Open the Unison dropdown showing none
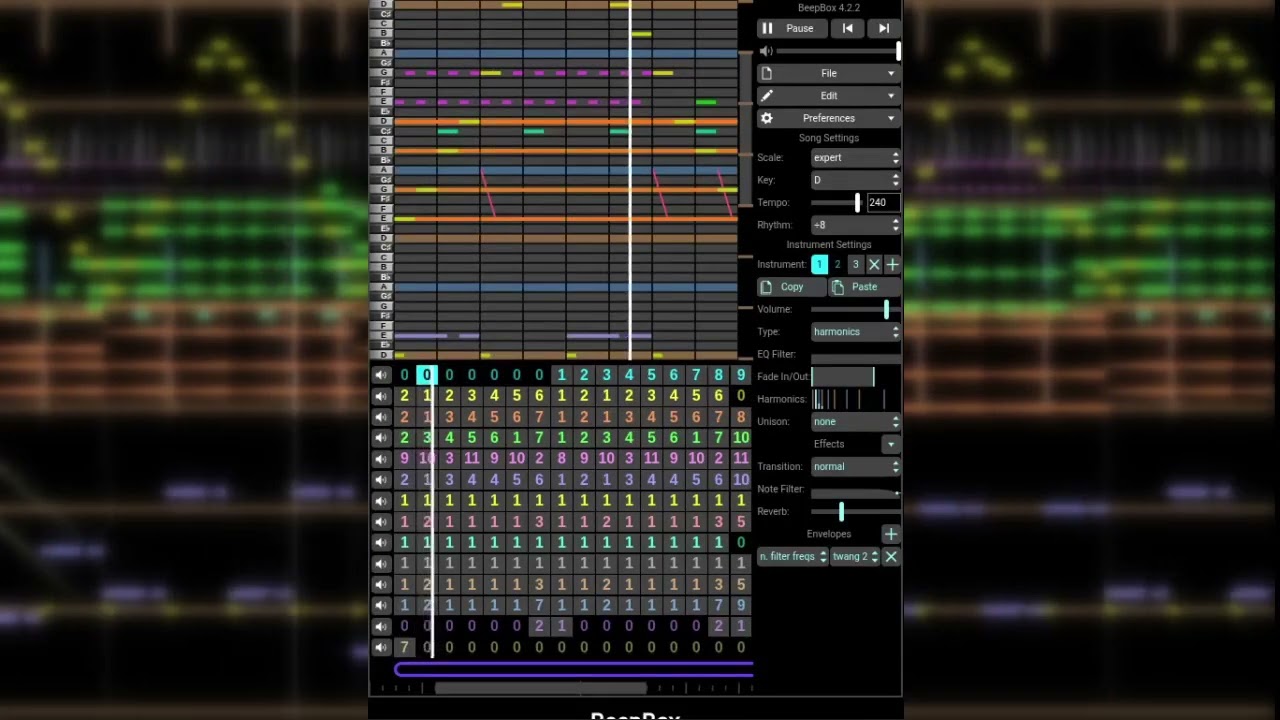 pos(856,422)
